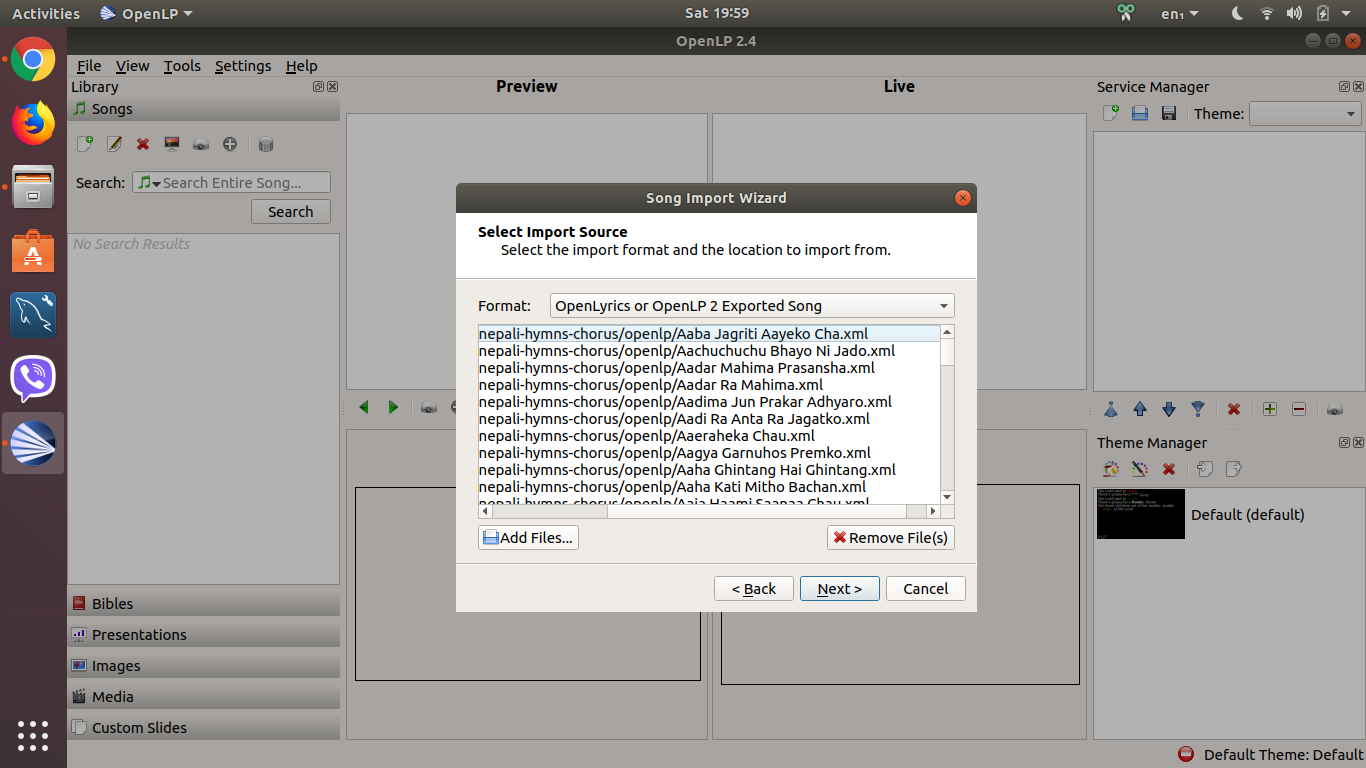Screen dimensions: 1366x768
Task: Move service item down one position
Action: (x=1168, y=409)
